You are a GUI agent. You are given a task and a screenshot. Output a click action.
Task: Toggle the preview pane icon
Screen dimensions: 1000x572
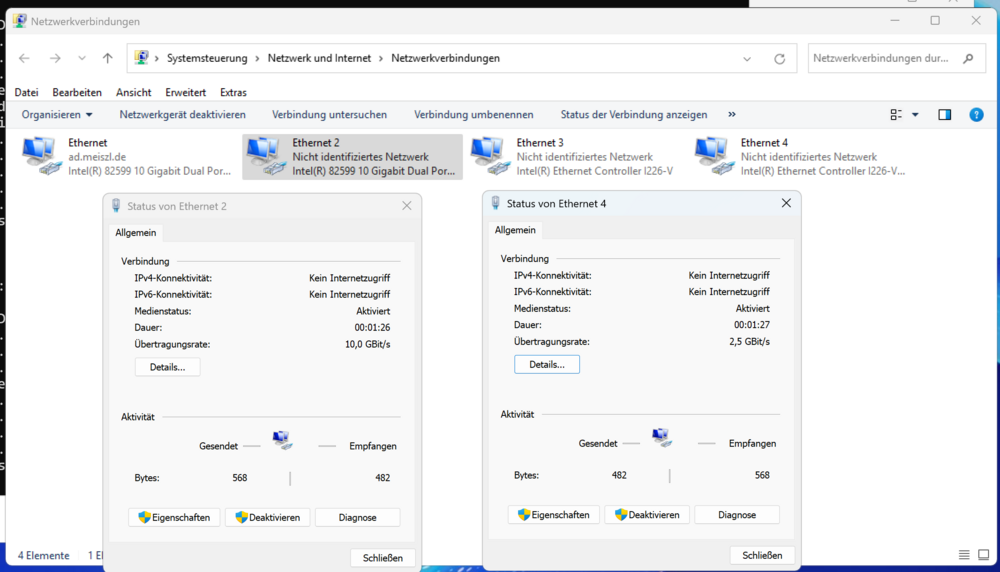tap(945, 115)
